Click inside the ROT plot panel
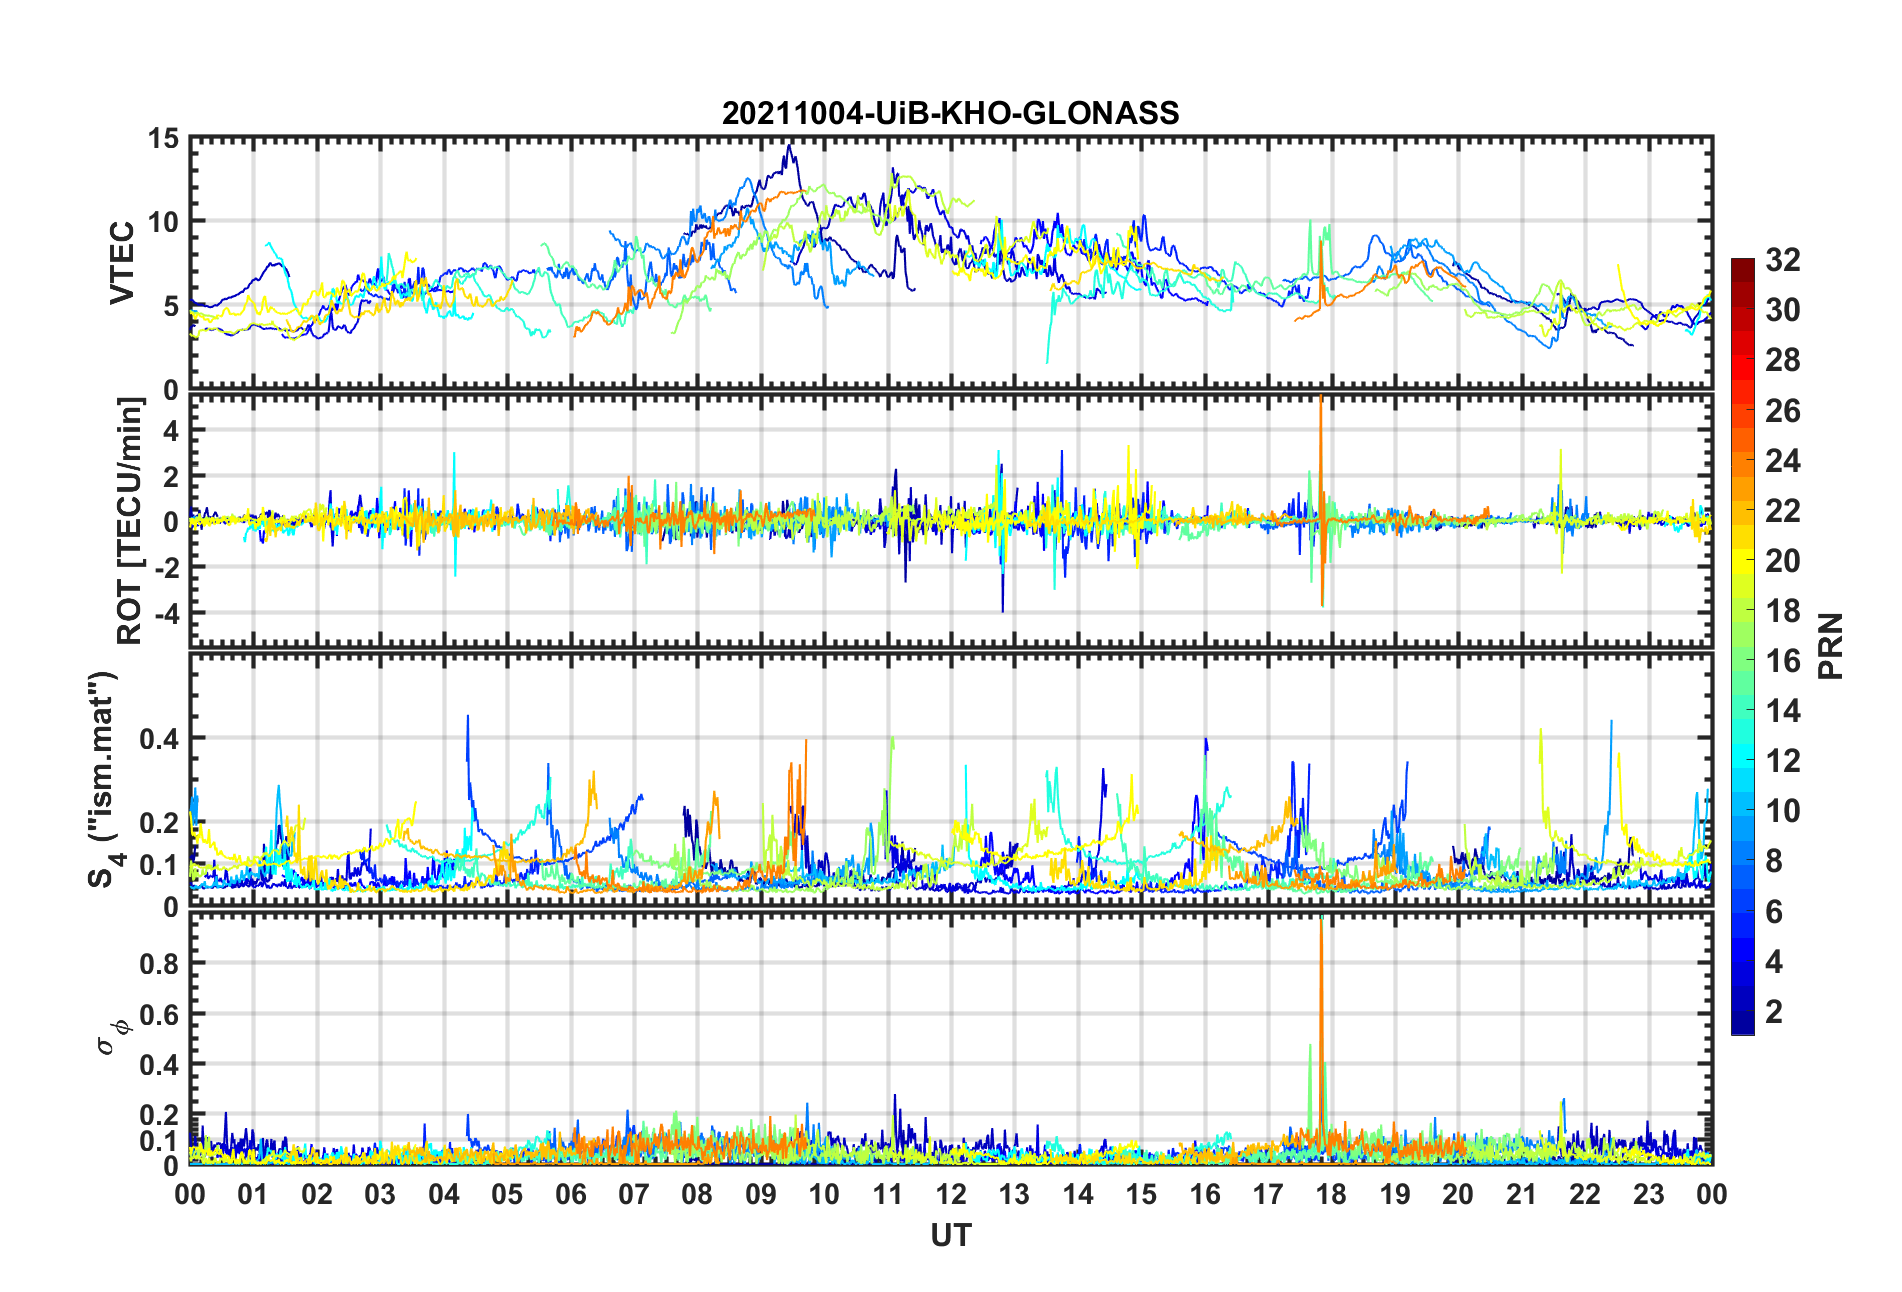Screen dimensions: 1902x1292 950,521
